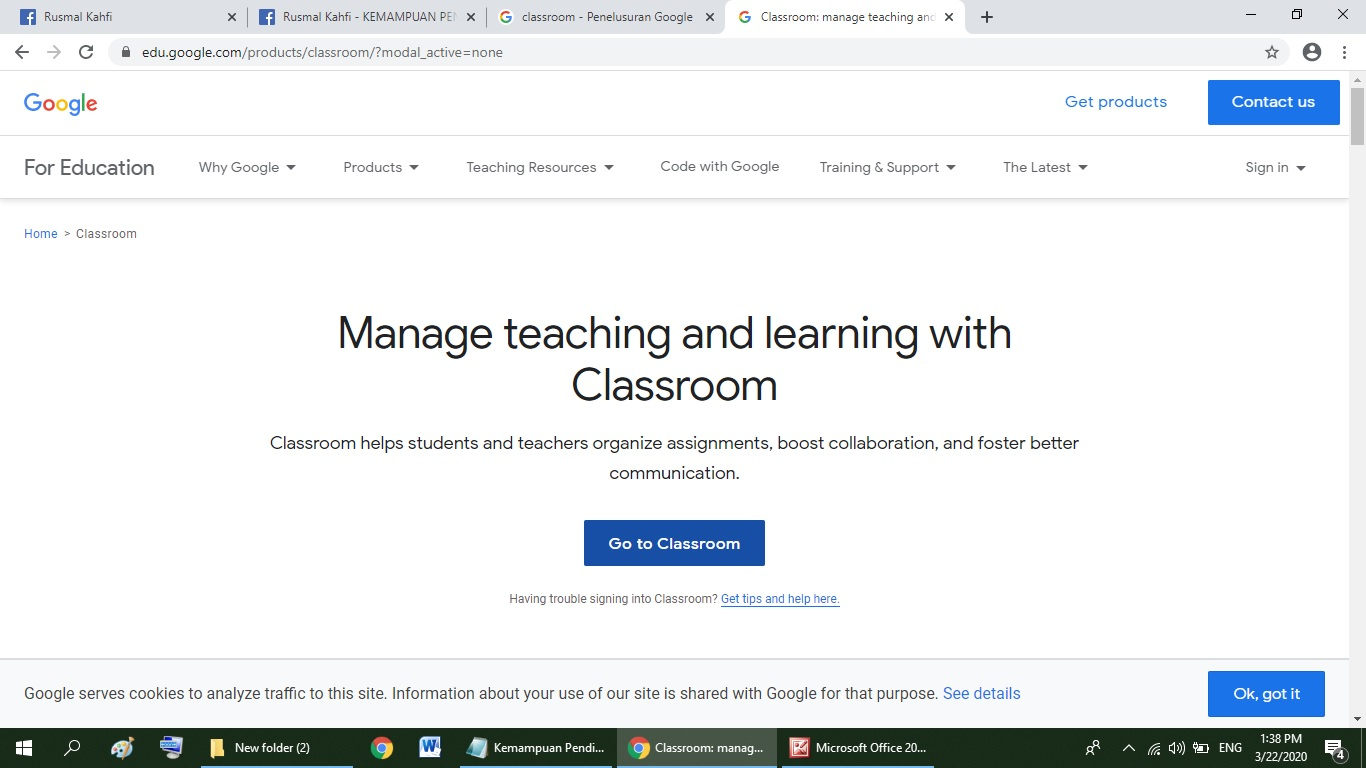Dismiss cookies with Ok, got it
The image size is (1366, 768).
[x=1266, y=694]
